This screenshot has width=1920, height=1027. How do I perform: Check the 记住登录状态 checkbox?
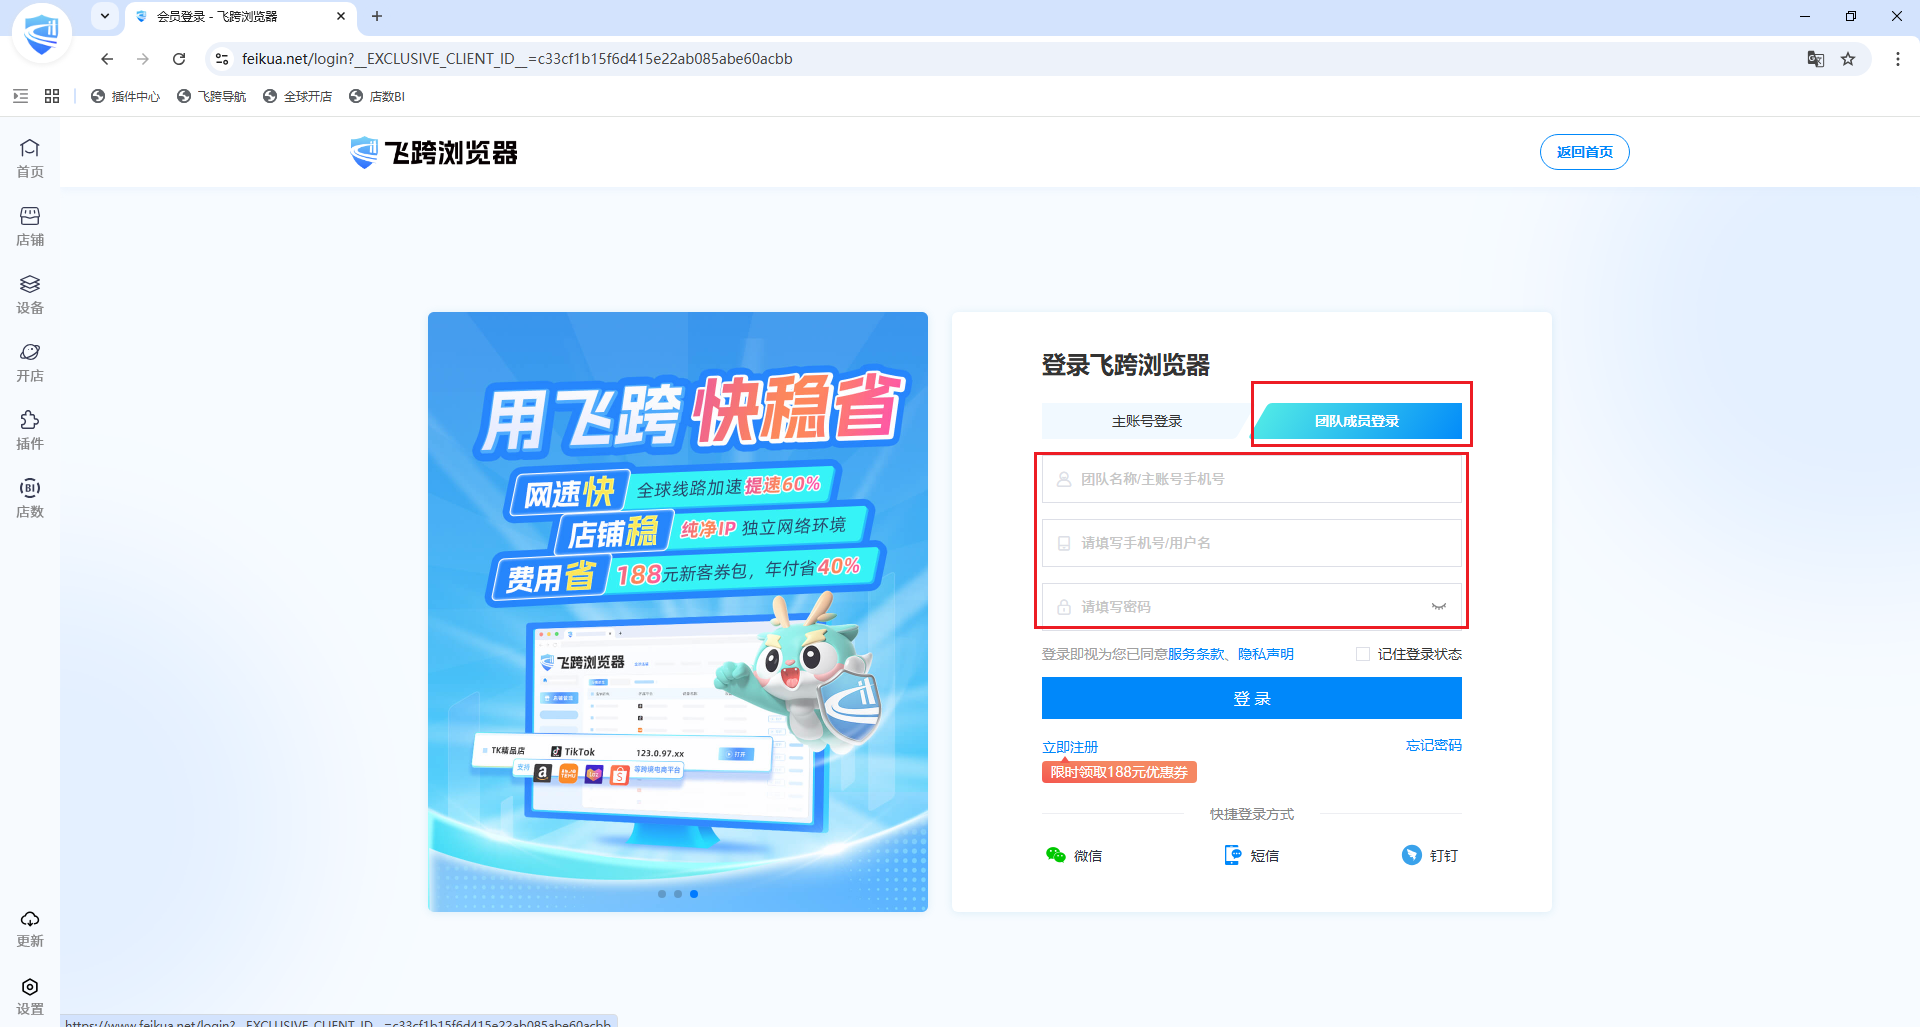tap(1363, 654)
